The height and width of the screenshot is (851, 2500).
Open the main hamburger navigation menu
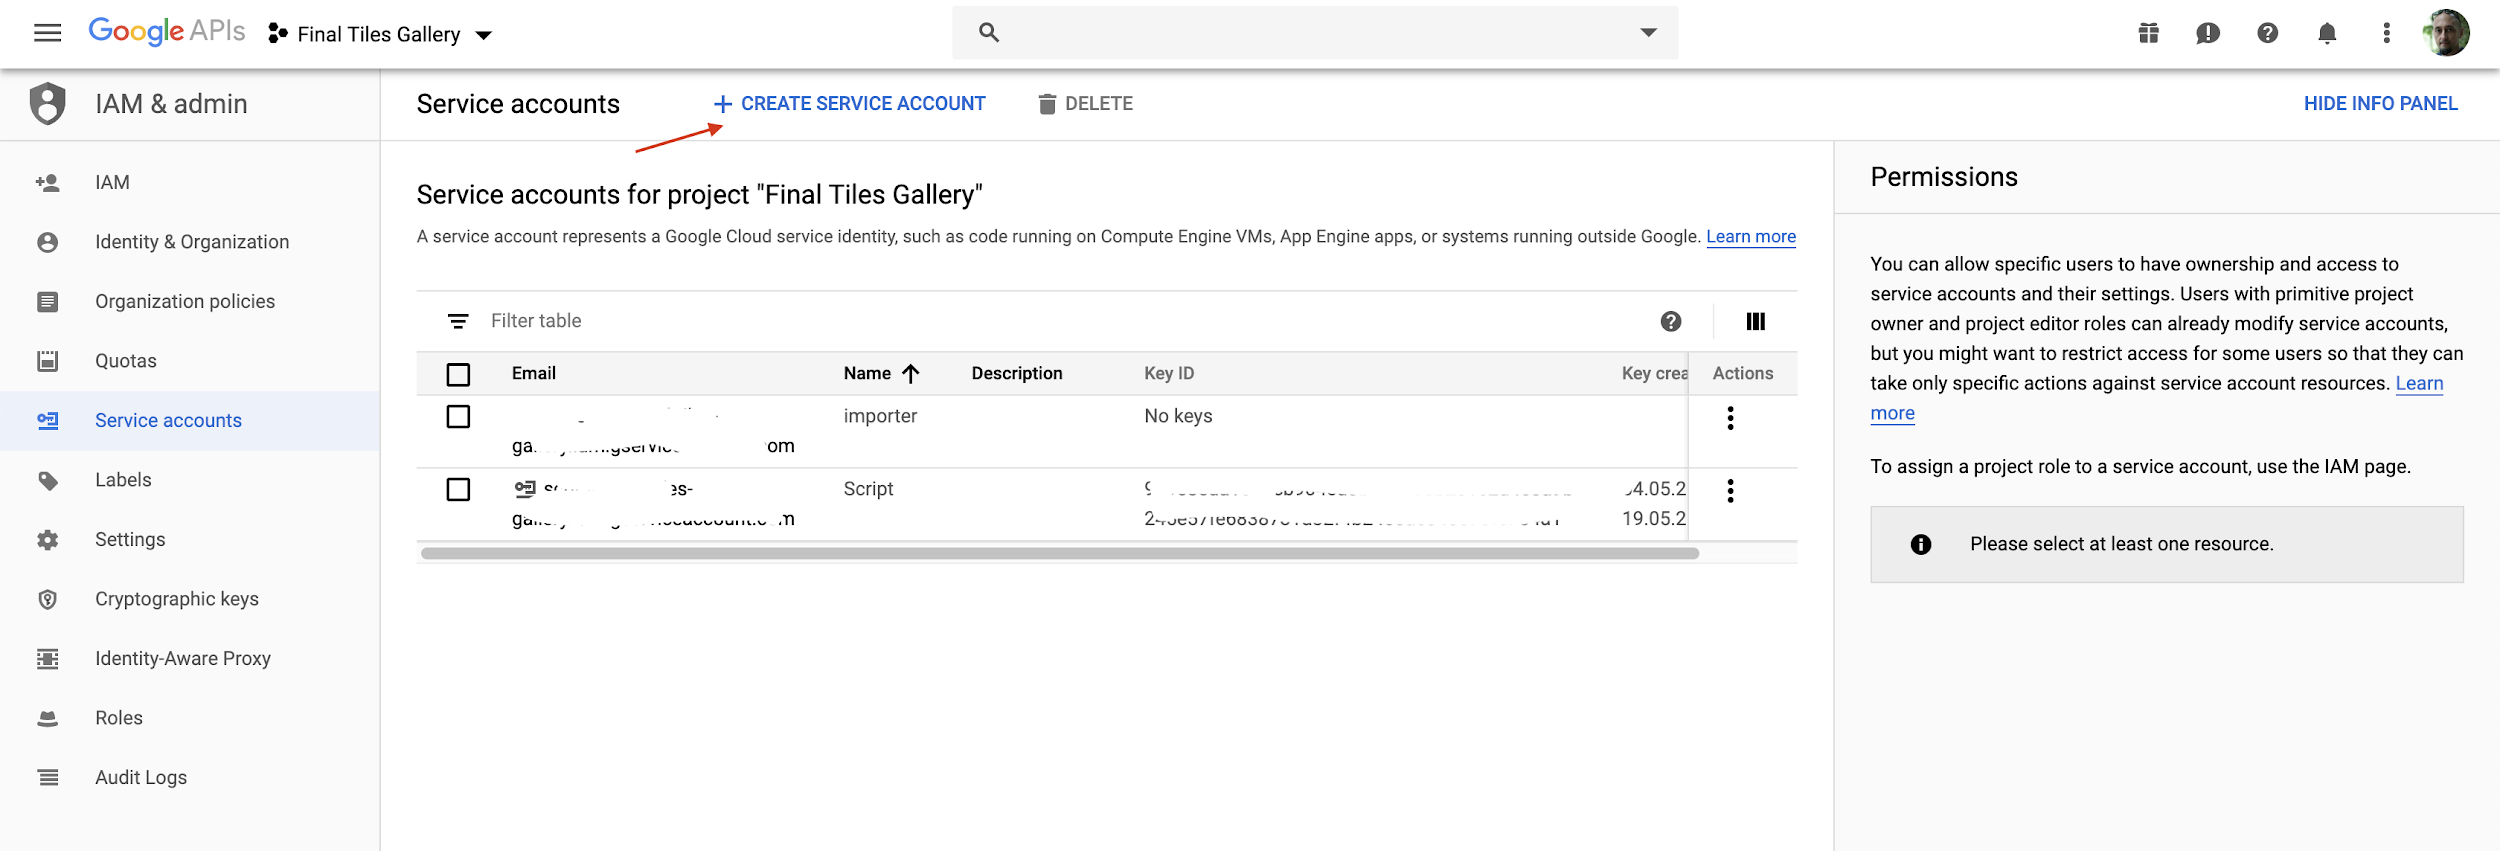pos(47,33)
